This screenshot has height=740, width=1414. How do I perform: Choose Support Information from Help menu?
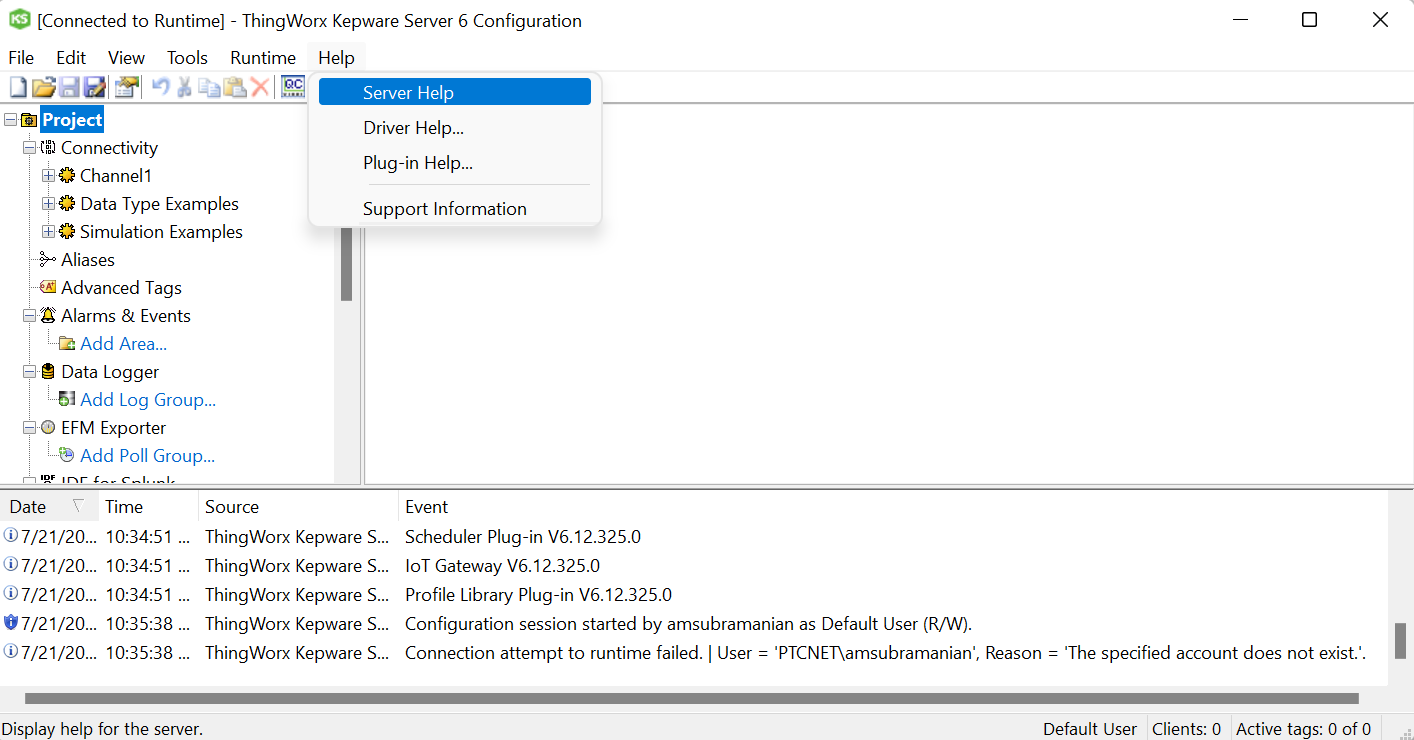444,208
